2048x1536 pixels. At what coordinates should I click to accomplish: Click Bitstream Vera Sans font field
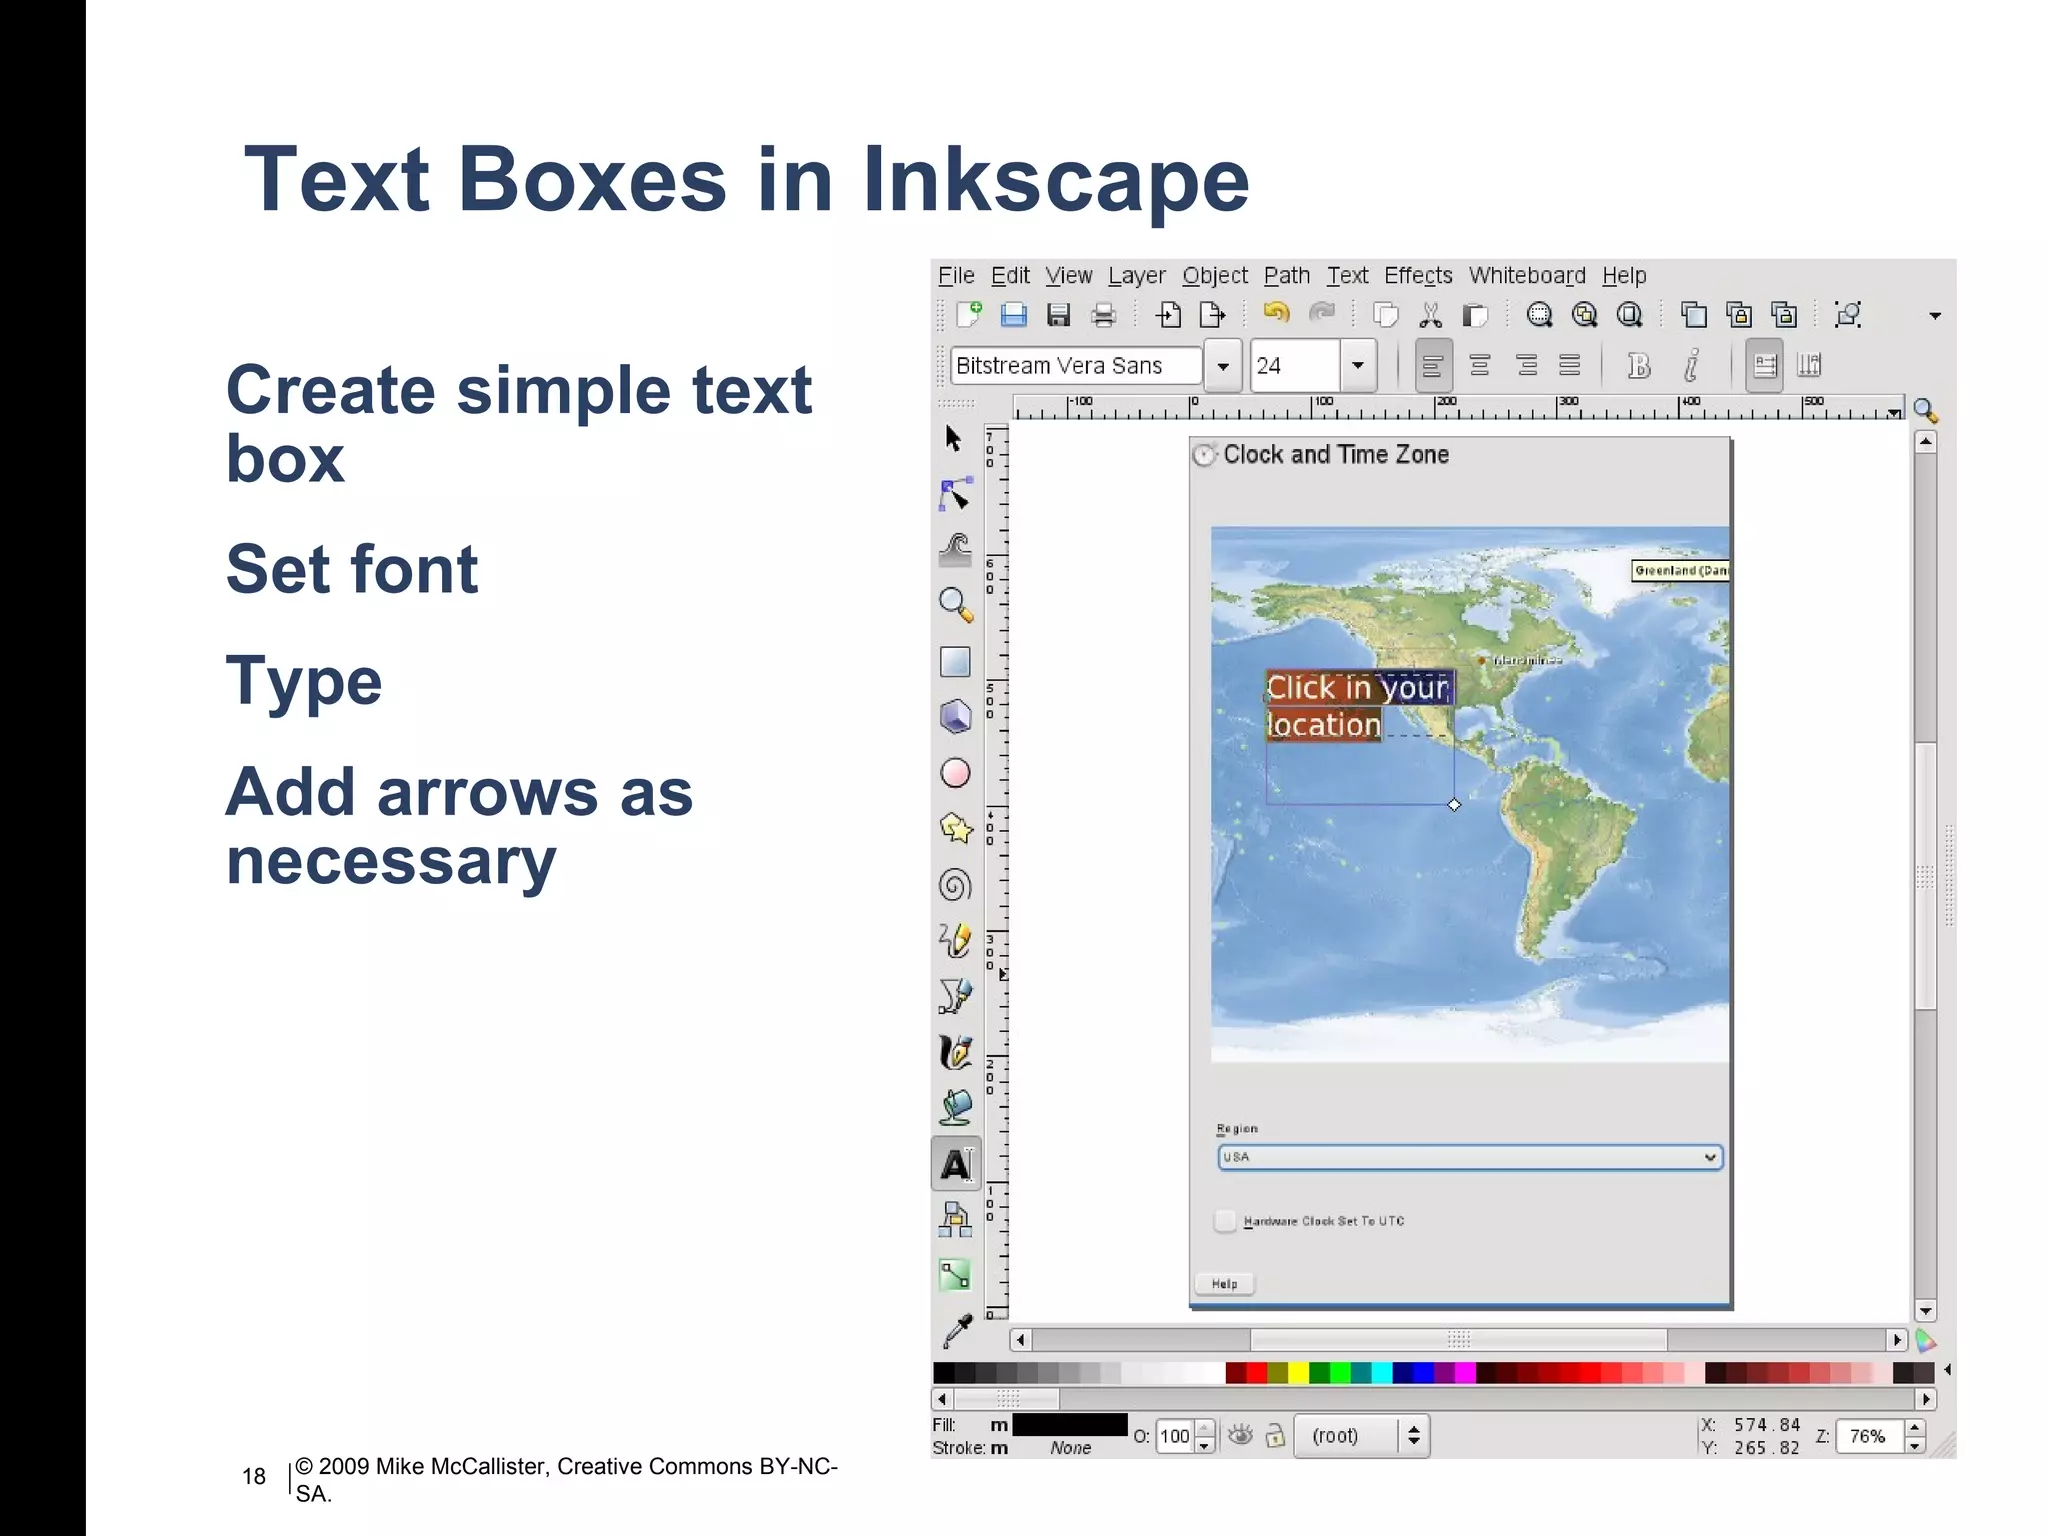1075,366
